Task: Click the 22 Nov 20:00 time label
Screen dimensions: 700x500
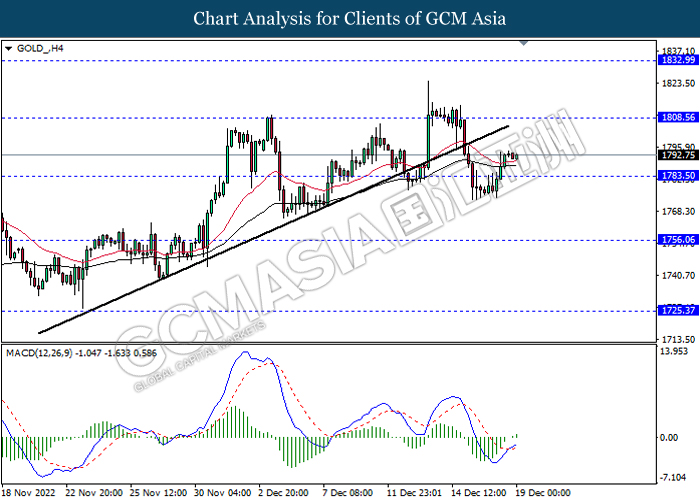Action: [94, 493]
